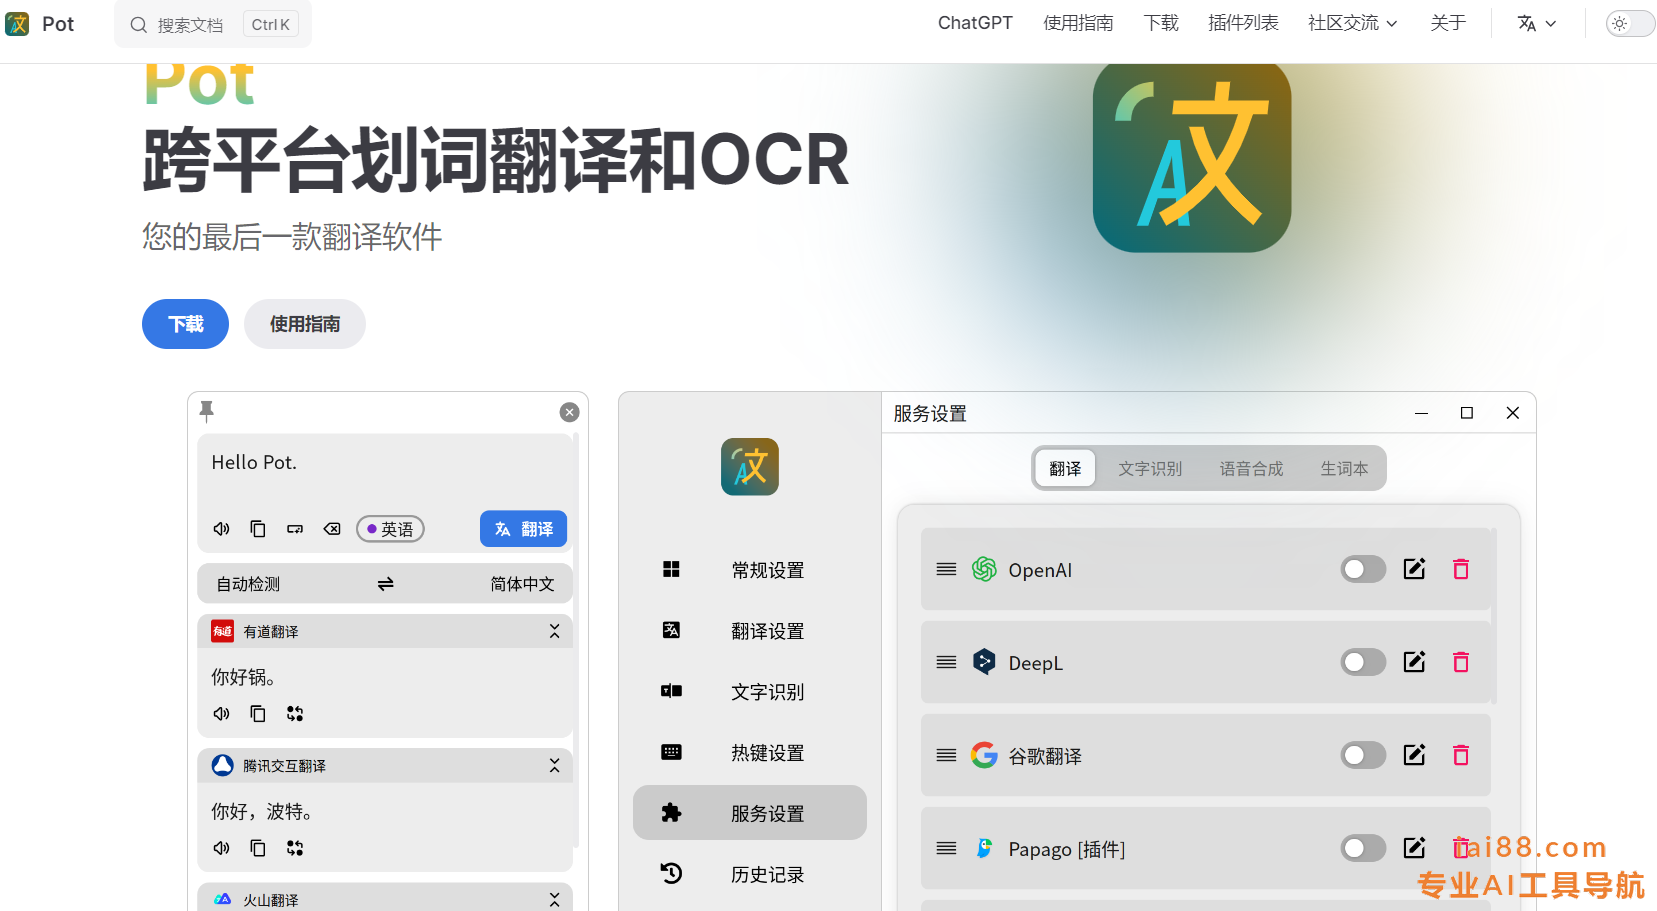Copy the 有道翻译 translation result
Screen dimensions: 1657x911
(x=258, y=714)
